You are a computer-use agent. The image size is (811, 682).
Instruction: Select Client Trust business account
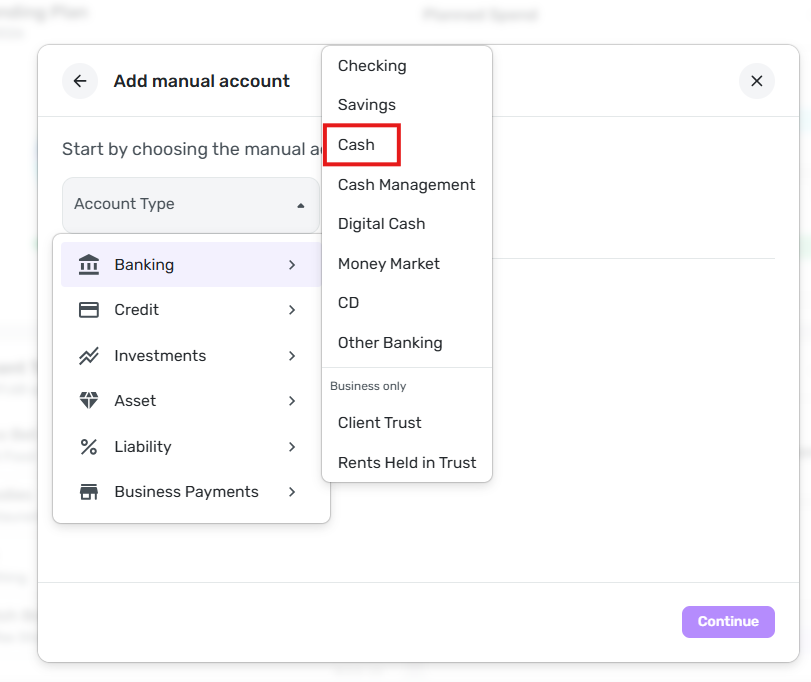380,423
